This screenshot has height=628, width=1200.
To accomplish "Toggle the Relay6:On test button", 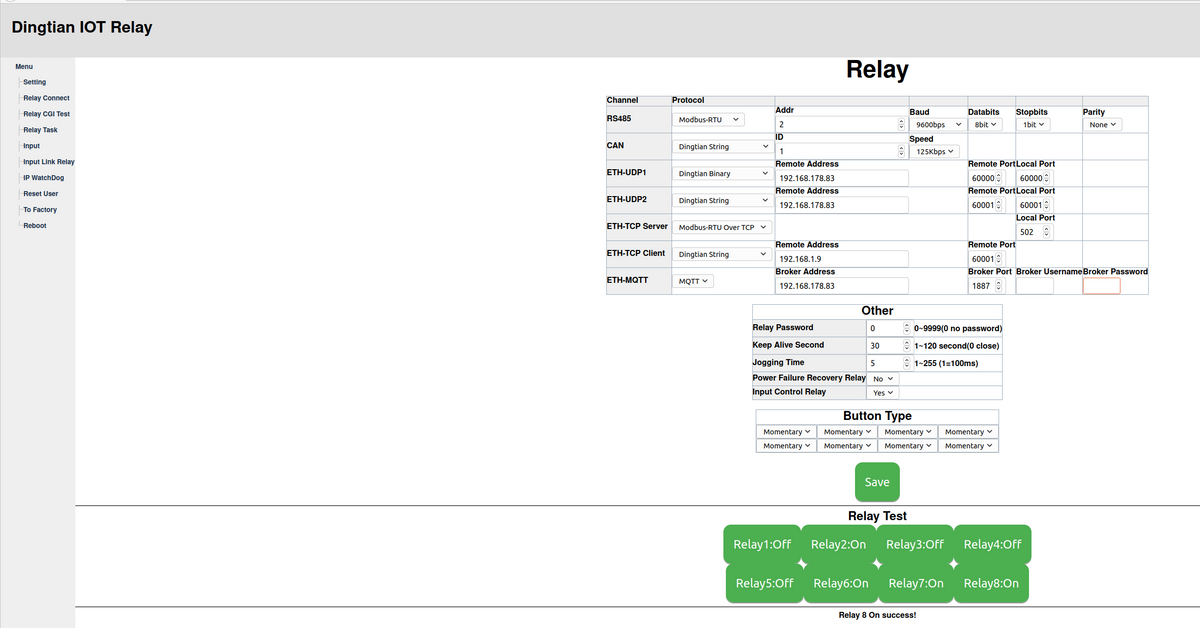I will click(x=841, y=583).
